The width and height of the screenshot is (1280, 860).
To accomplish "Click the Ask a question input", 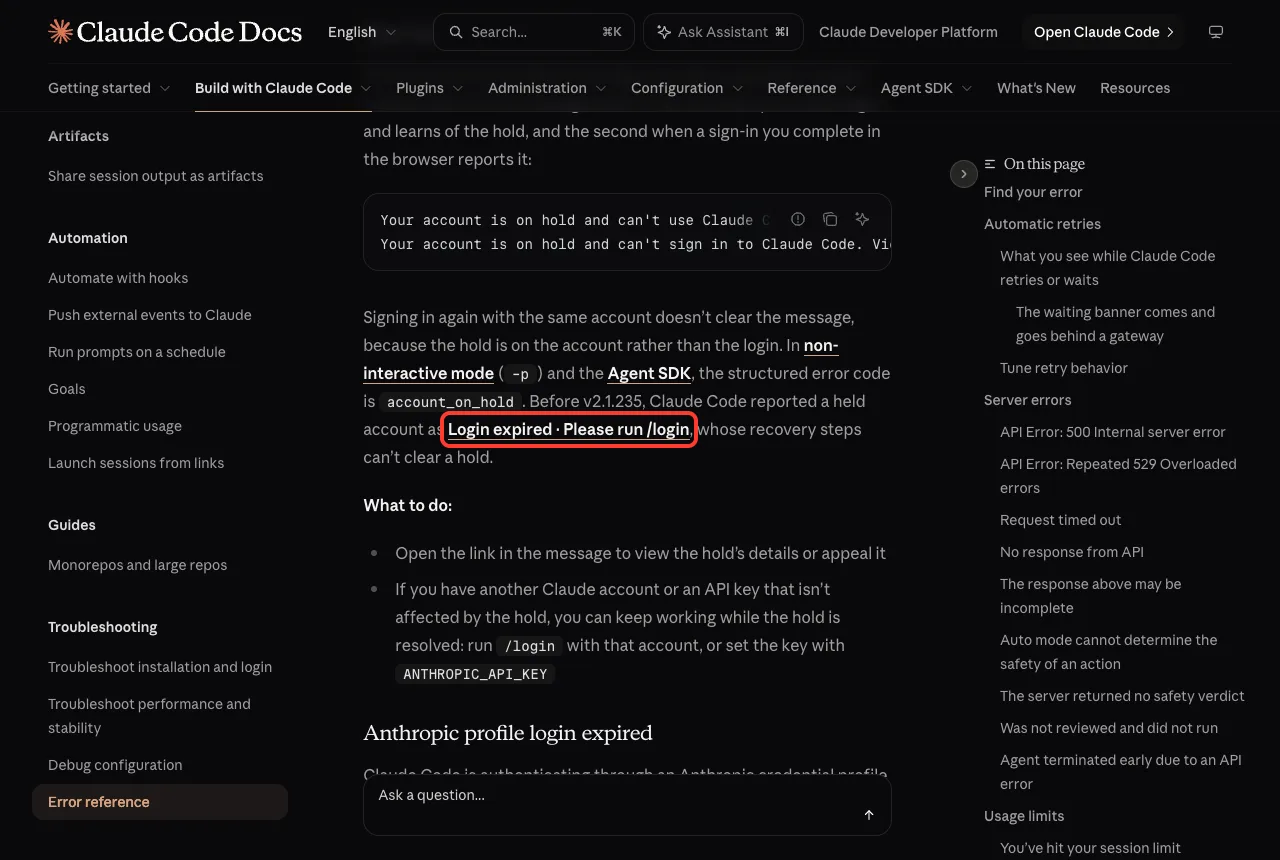I will click(627, 806).
